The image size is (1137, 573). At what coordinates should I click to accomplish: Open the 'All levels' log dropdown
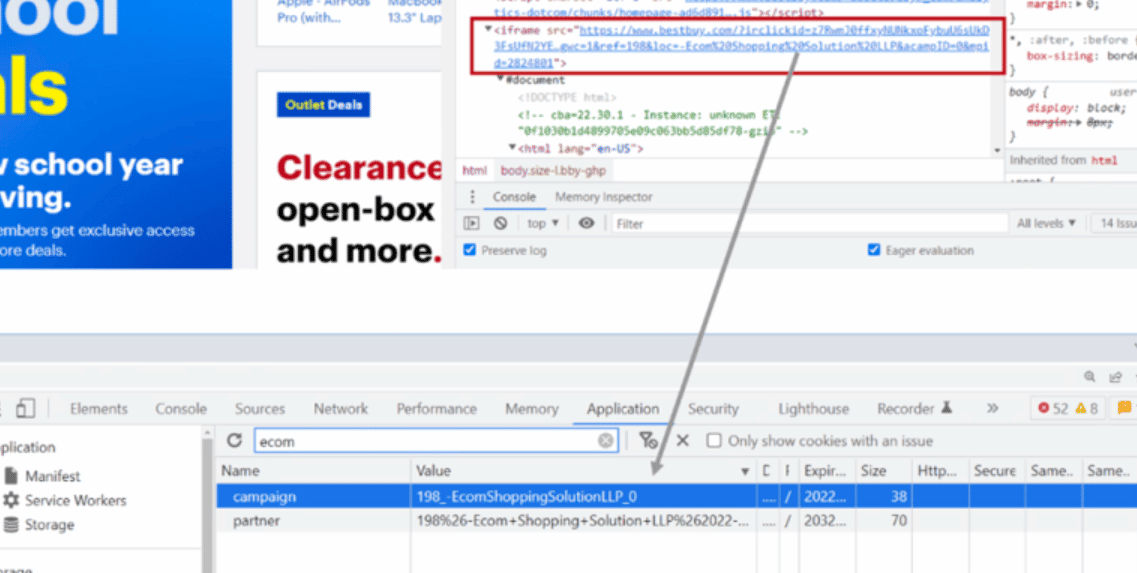pyautogui.click(x=1046, y=224)
